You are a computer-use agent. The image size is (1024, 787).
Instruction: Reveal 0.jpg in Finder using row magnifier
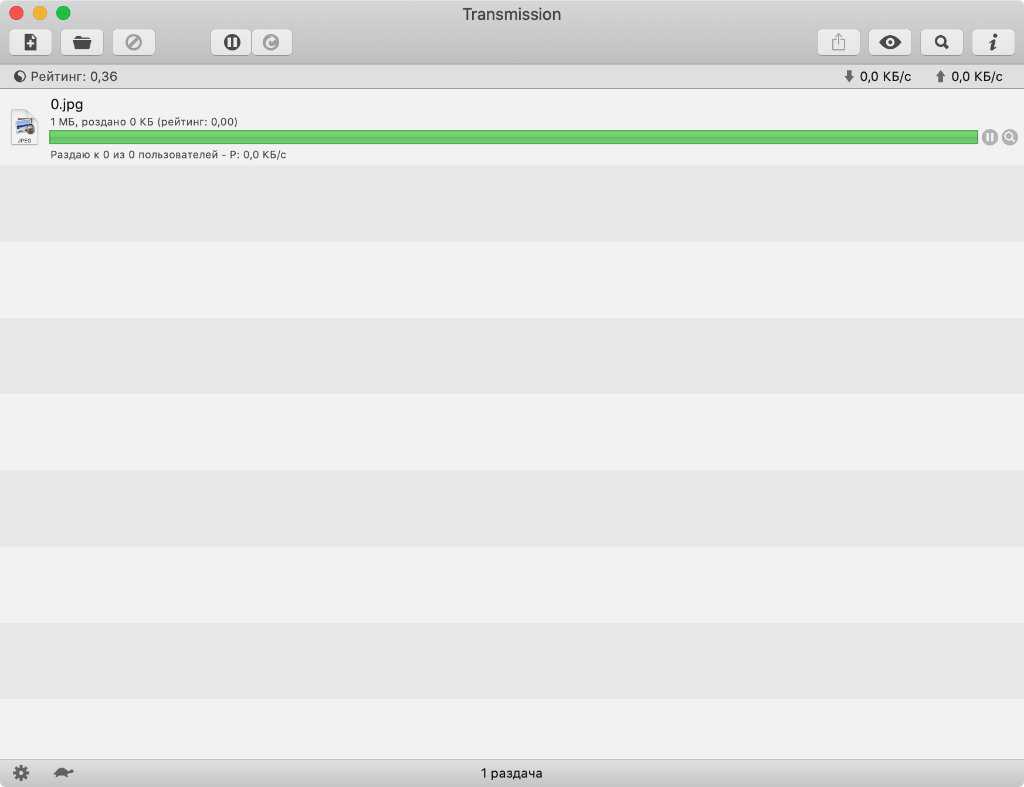coord(1010,137)
